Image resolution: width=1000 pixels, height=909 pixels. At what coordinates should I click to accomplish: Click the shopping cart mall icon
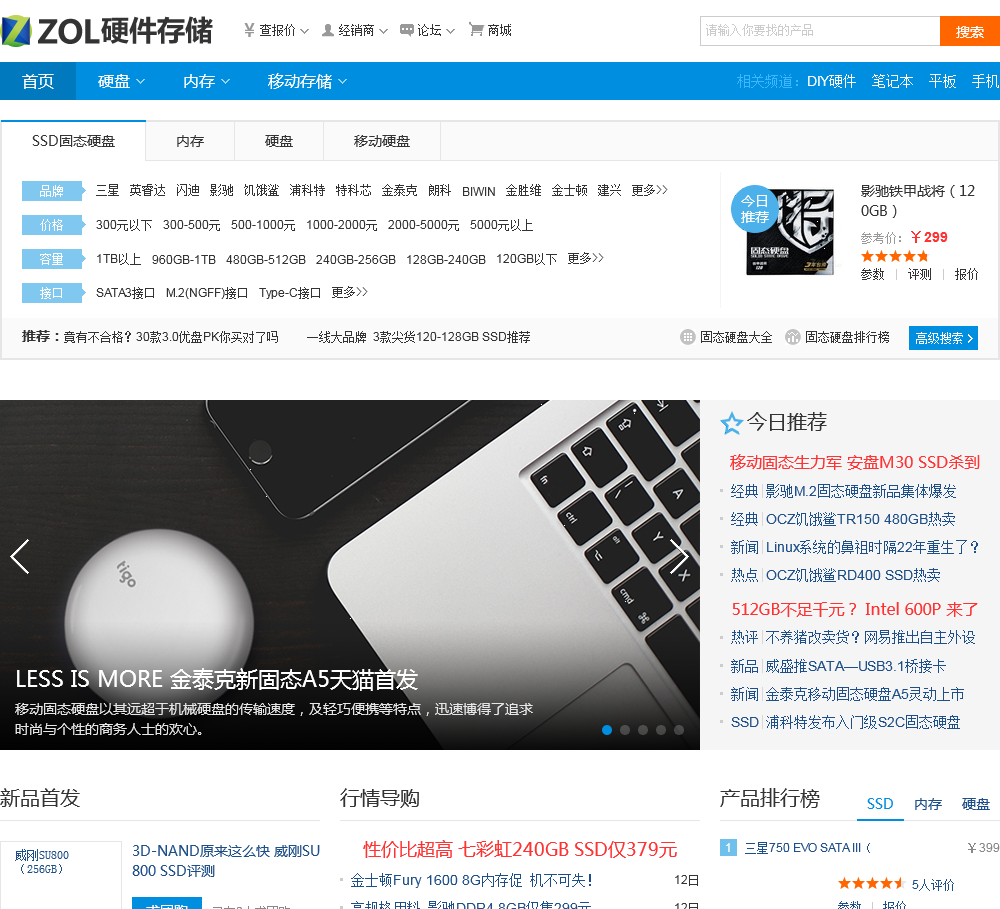pos(476,30)
